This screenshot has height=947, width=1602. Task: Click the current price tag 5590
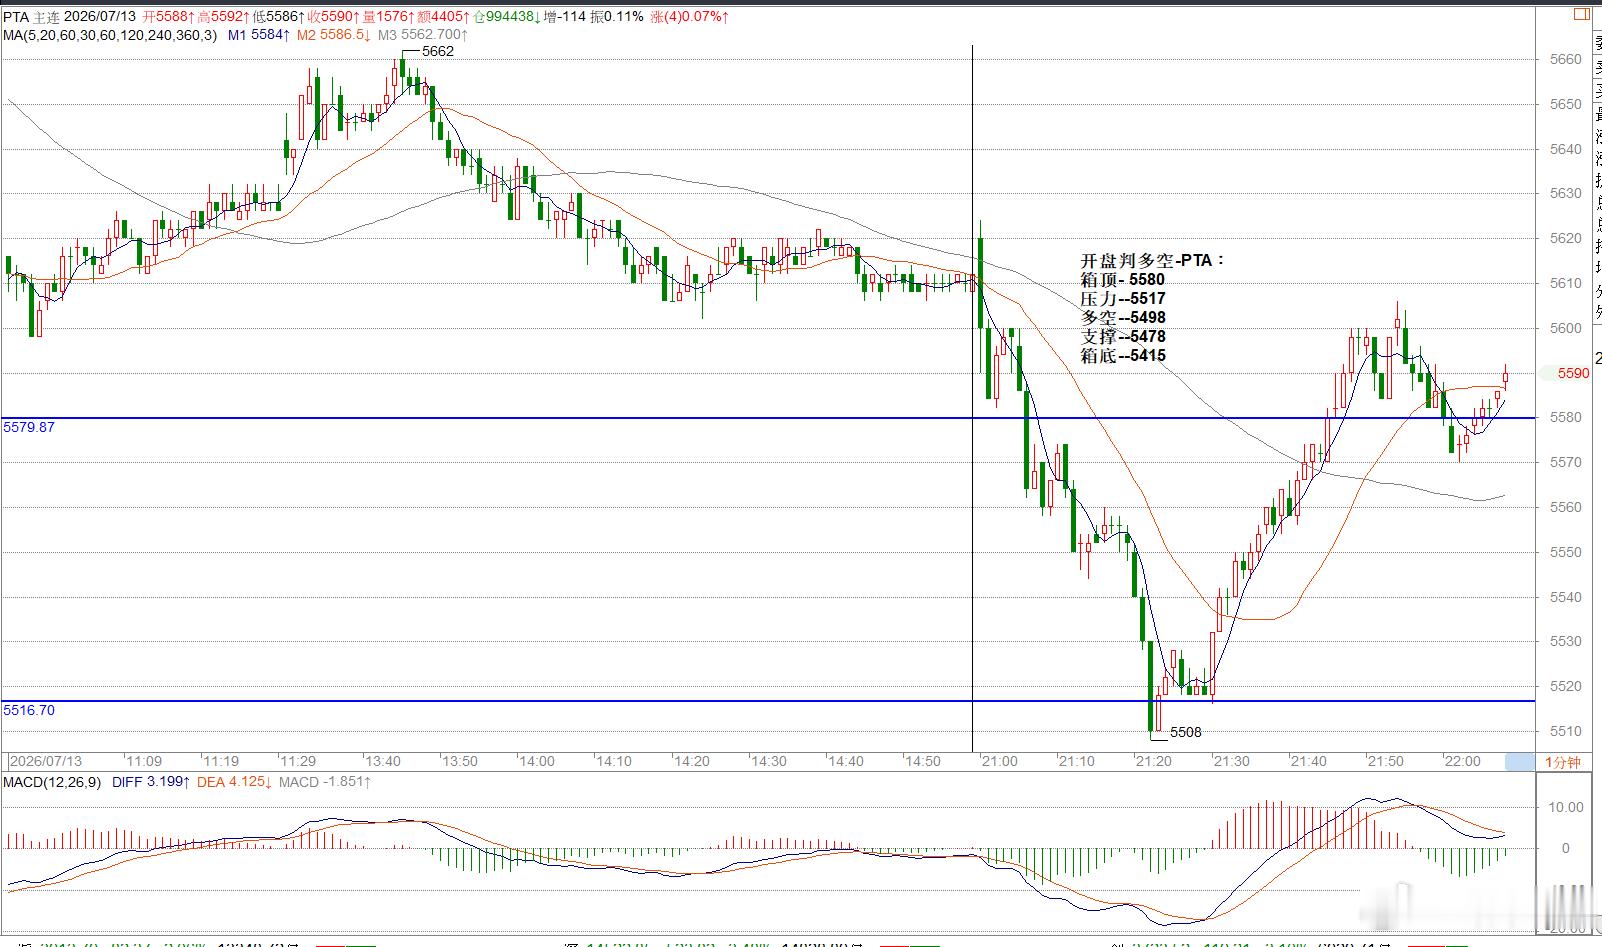point(1573,373)
